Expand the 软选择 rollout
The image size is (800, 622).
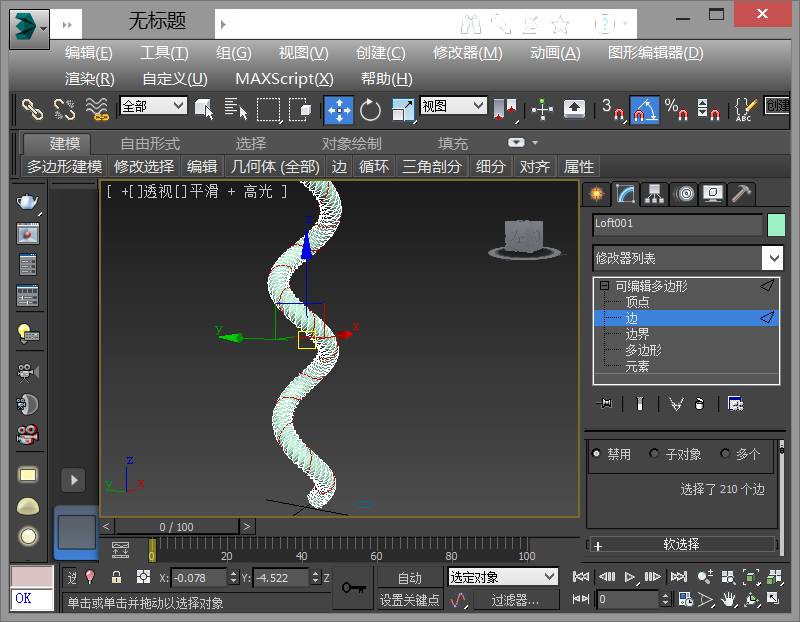click(x=681, y=544)
